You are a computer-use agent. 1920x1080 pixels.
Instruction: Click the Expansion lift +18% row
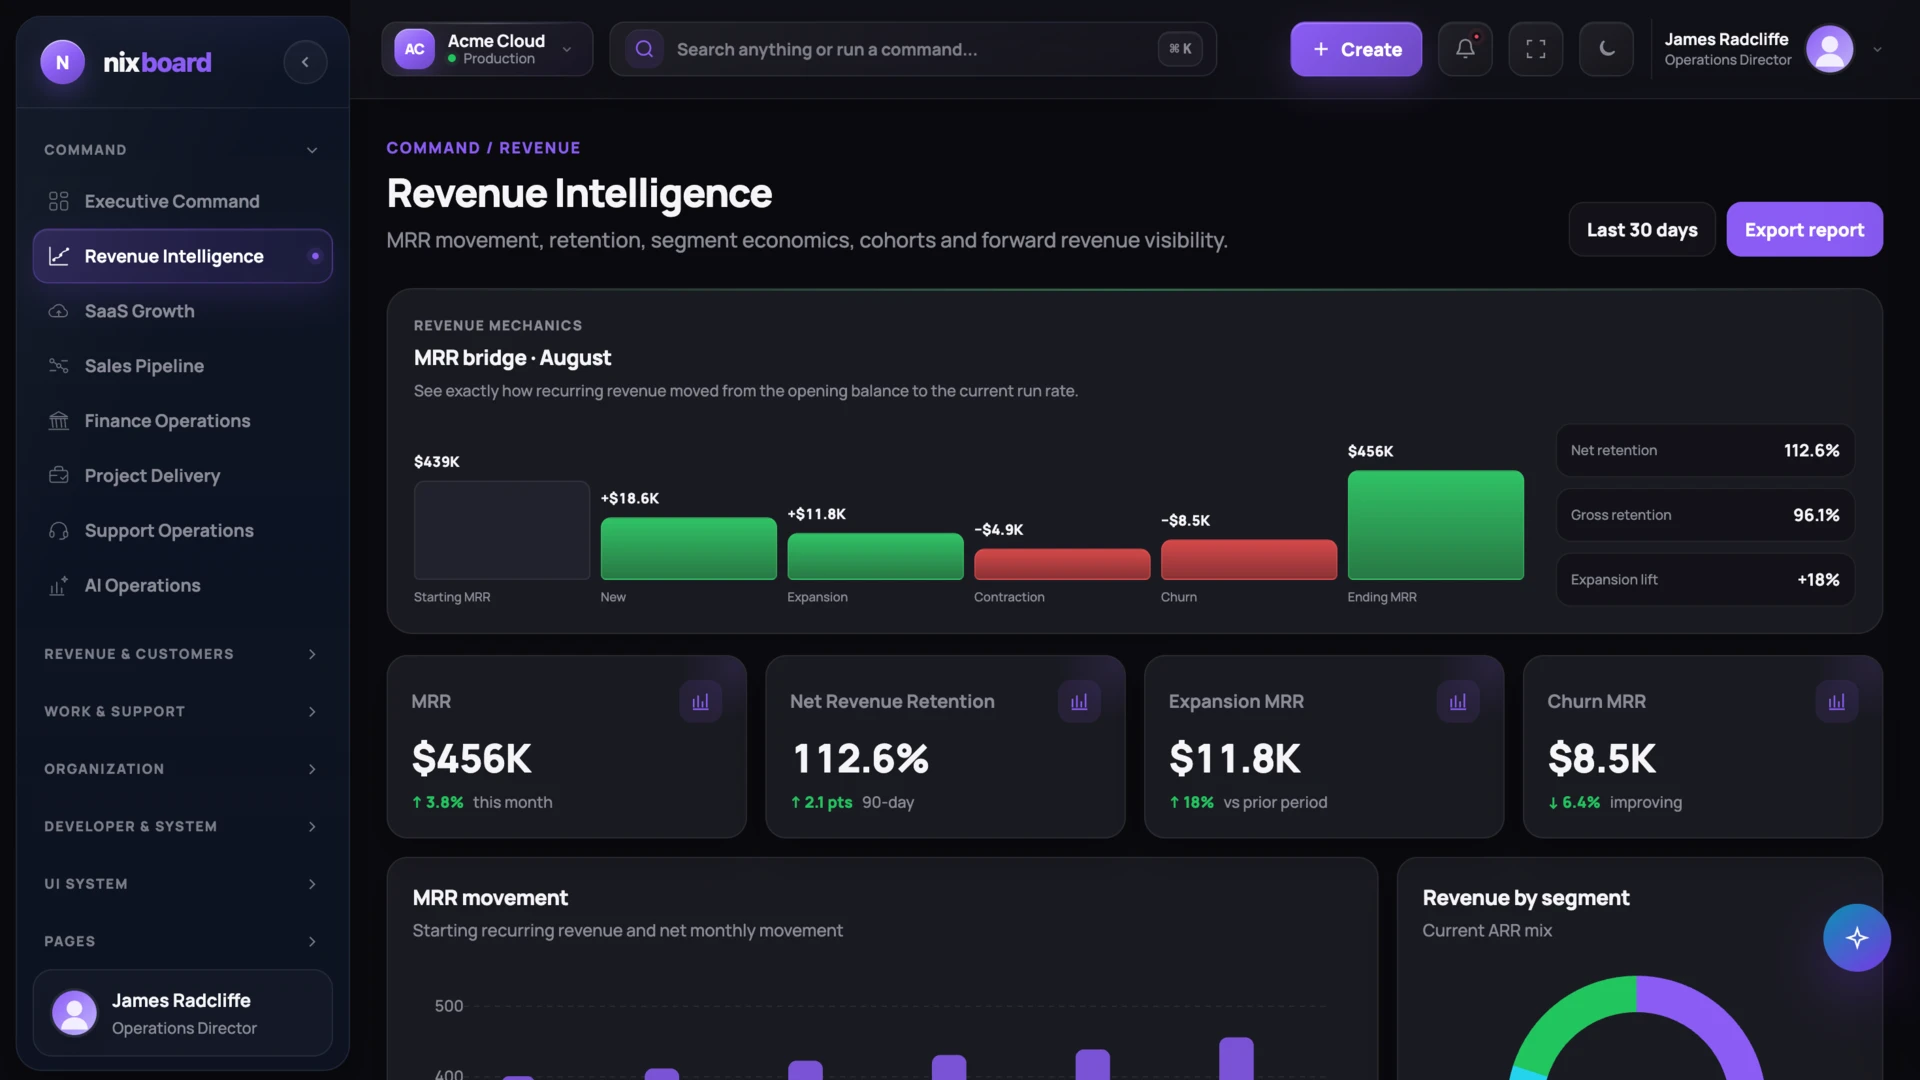[1705, 580]
